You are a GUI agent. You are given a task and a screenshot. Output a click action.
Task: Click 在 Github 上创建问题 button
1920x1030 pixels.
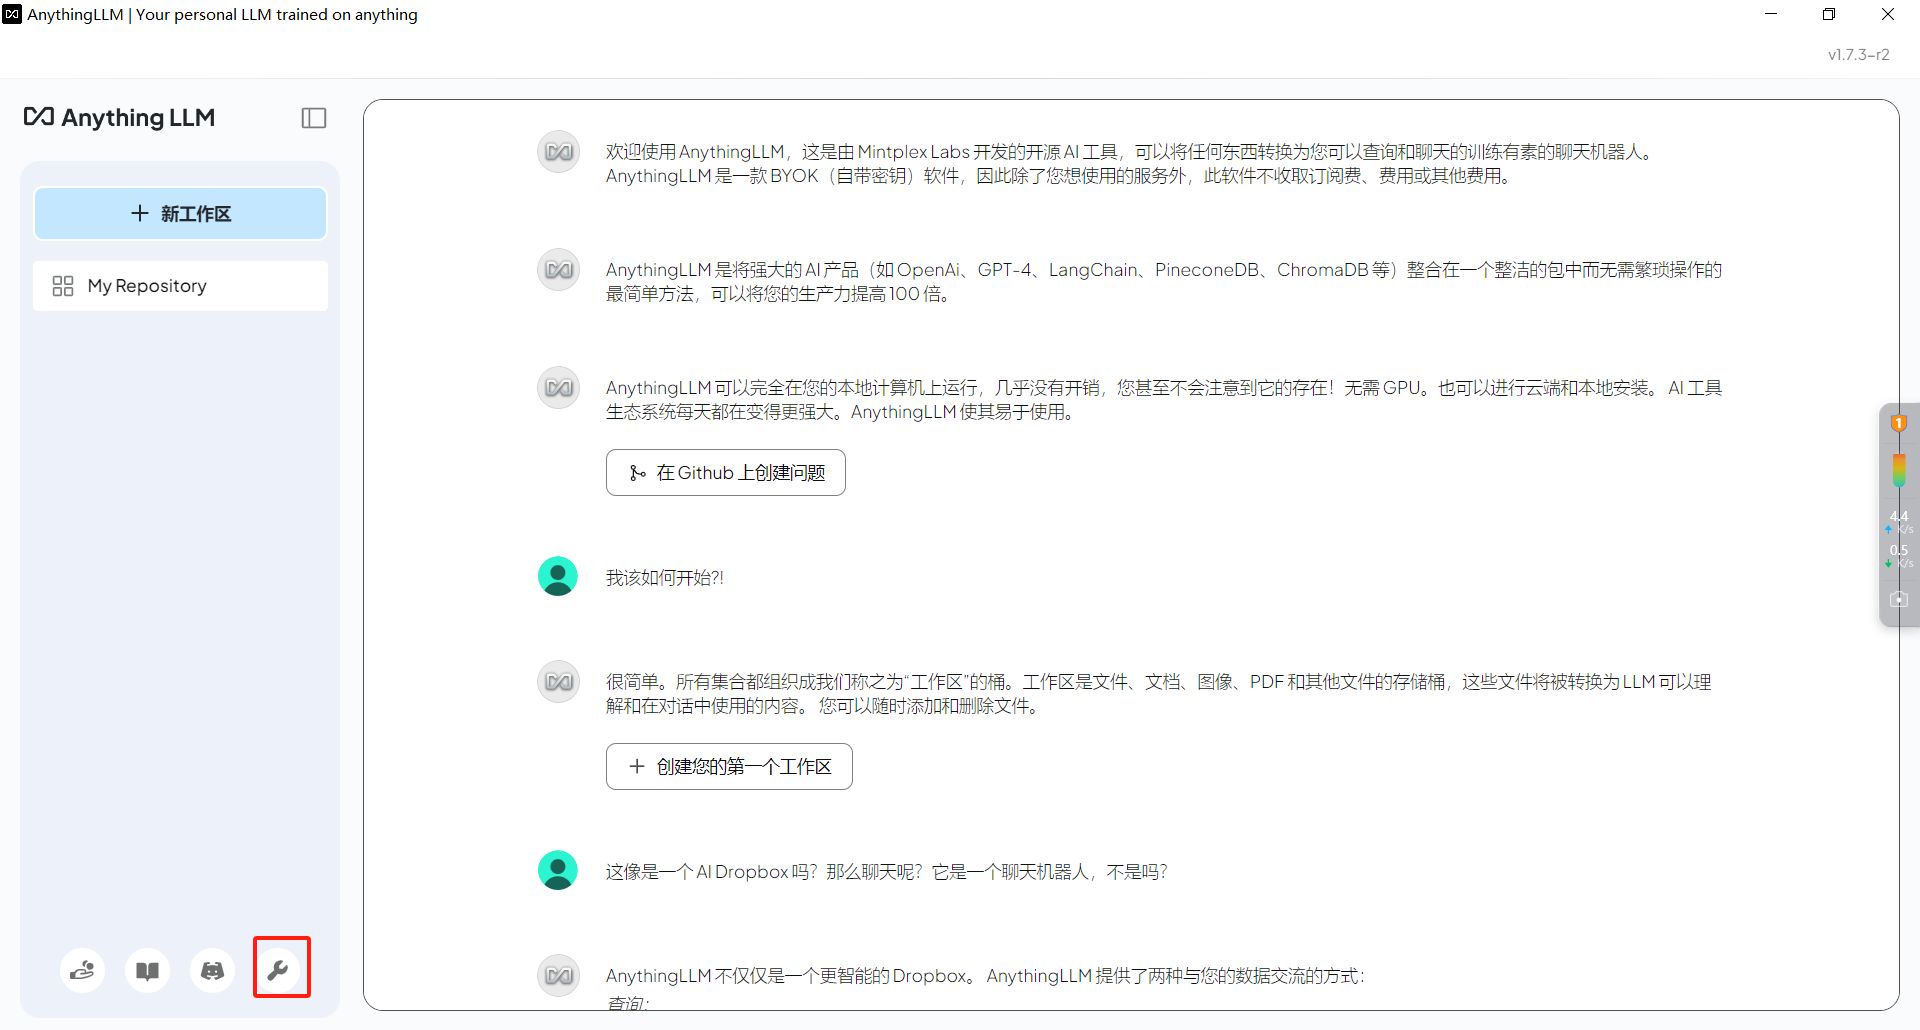point(726,472)
